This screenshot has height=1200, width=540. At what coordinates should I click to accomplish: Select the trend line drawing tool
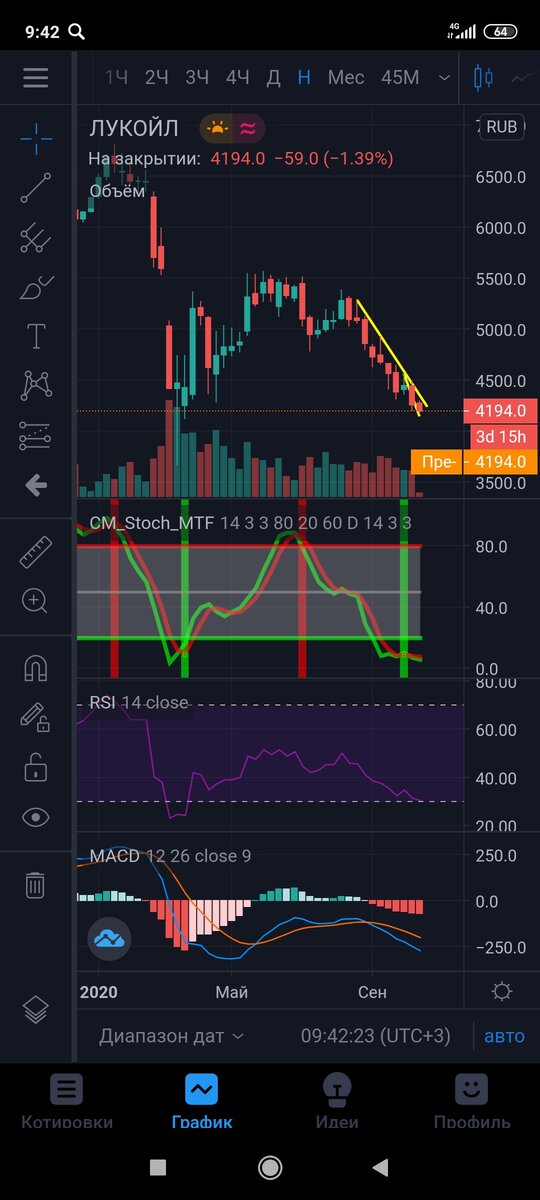(36, 187)
